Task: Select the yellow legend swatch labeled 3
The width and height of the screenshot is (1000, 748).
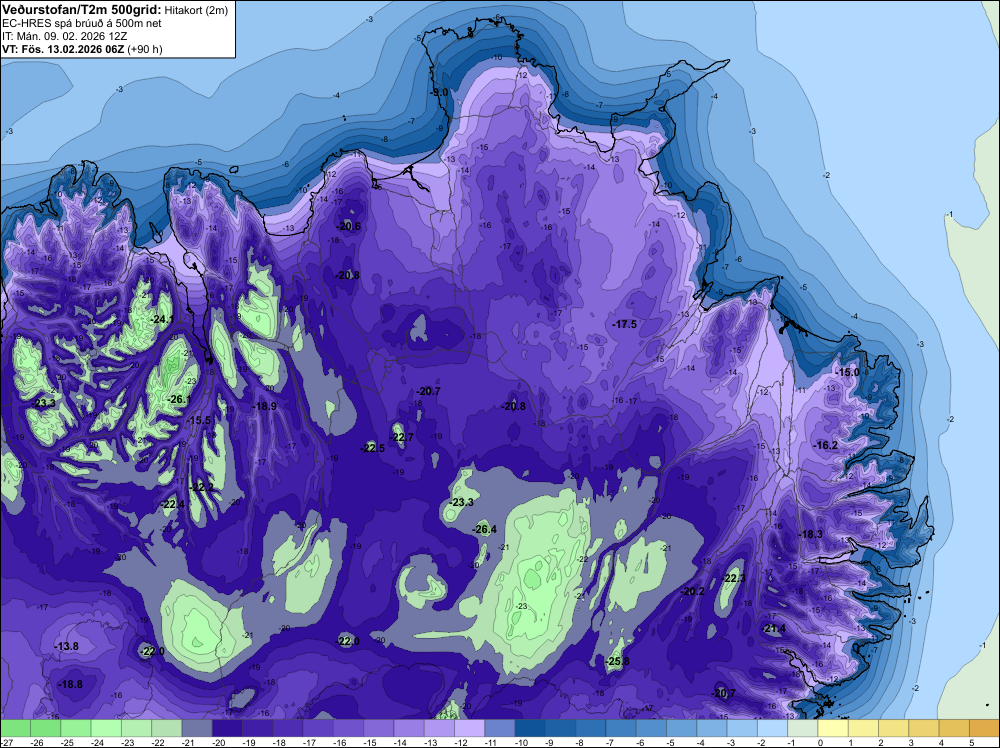Action: click(x=924, y=728)
